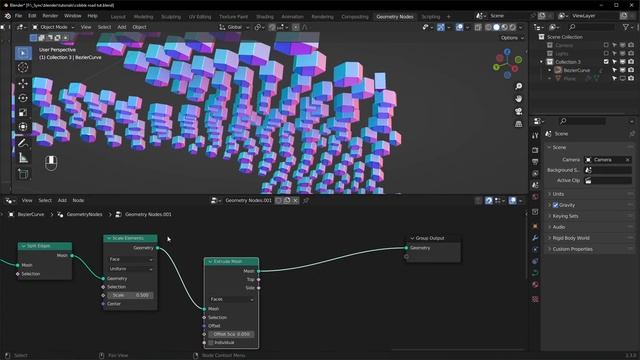Open the Modifiers wrench properties tab
This screenshot has height=360, width=640.
535,238
